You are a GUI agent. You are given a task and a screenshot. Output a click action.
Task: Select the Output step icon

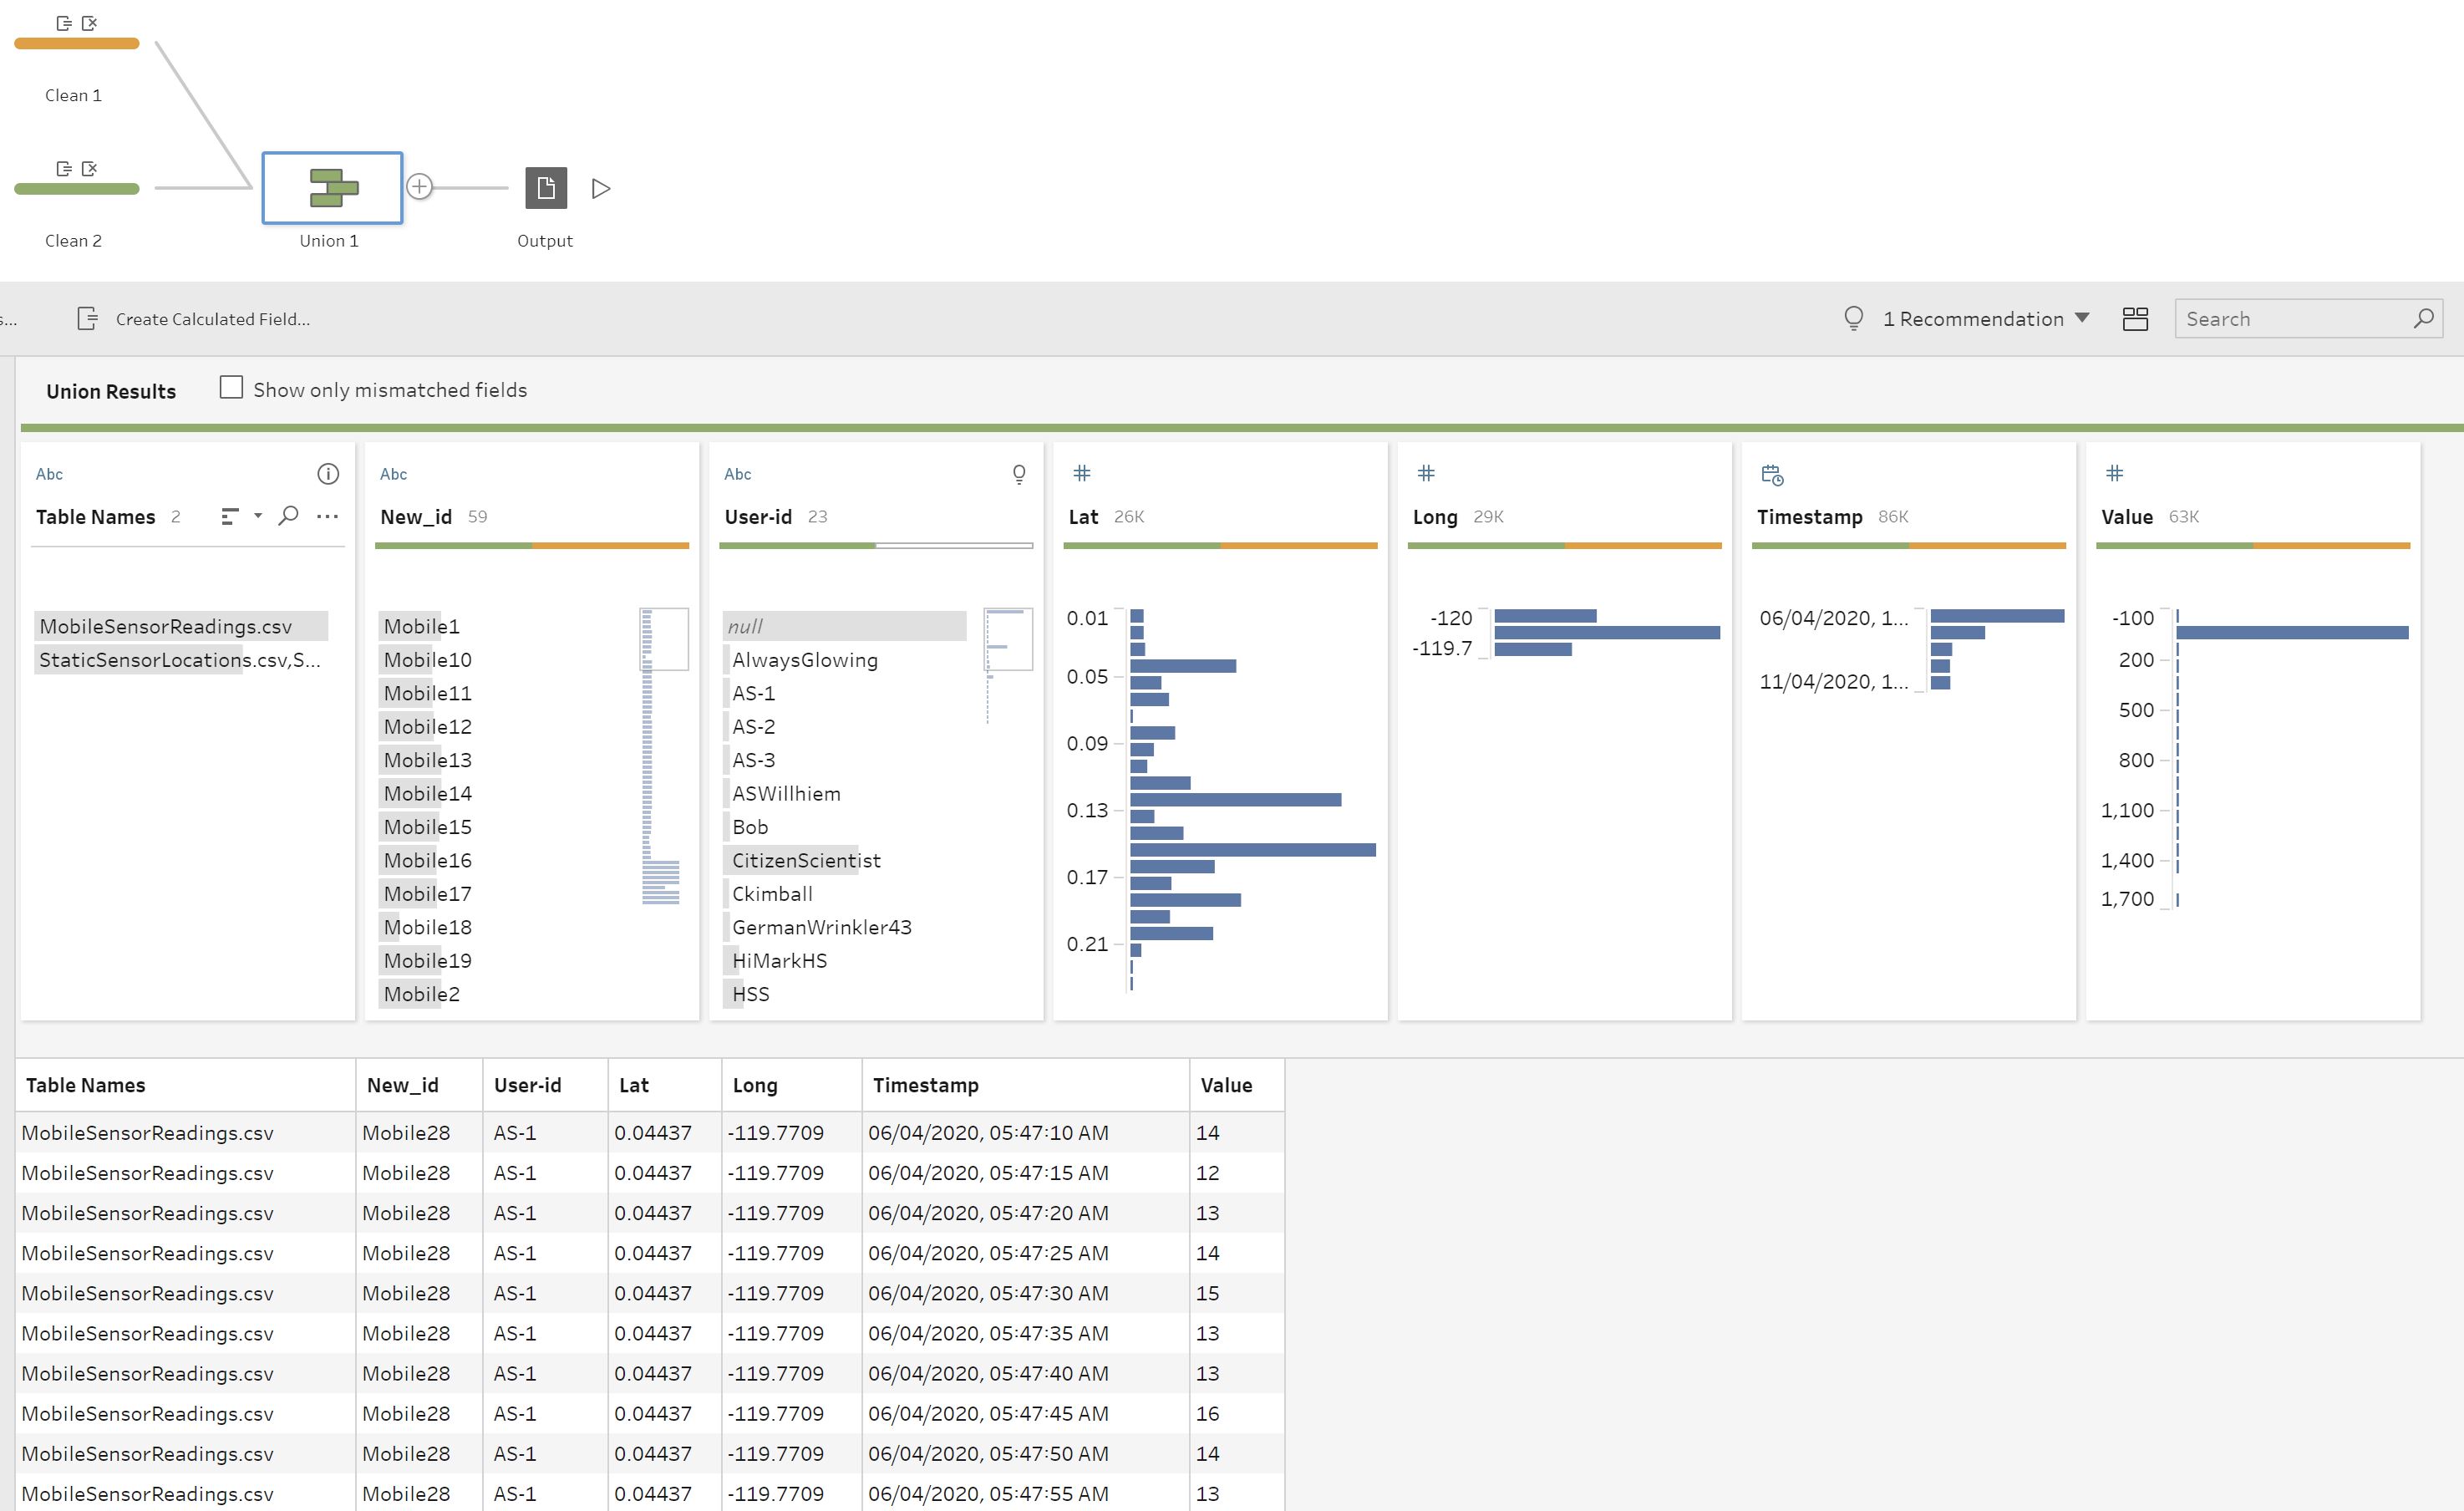(546, 188)
